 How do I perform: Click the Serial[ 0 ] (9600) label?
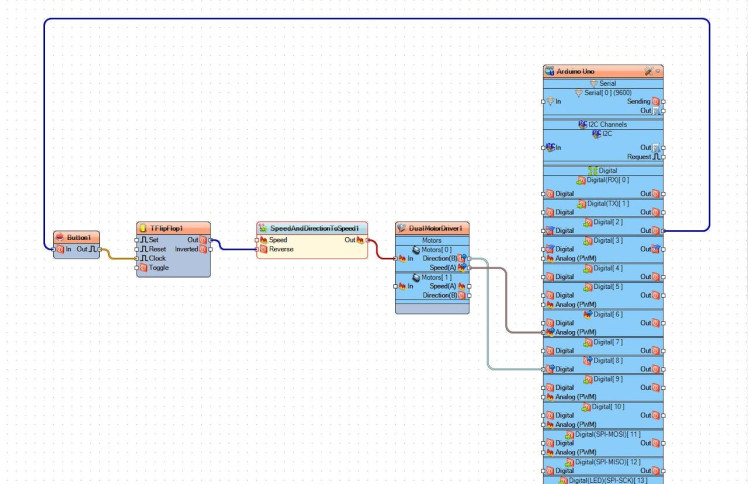click(608, 93)
